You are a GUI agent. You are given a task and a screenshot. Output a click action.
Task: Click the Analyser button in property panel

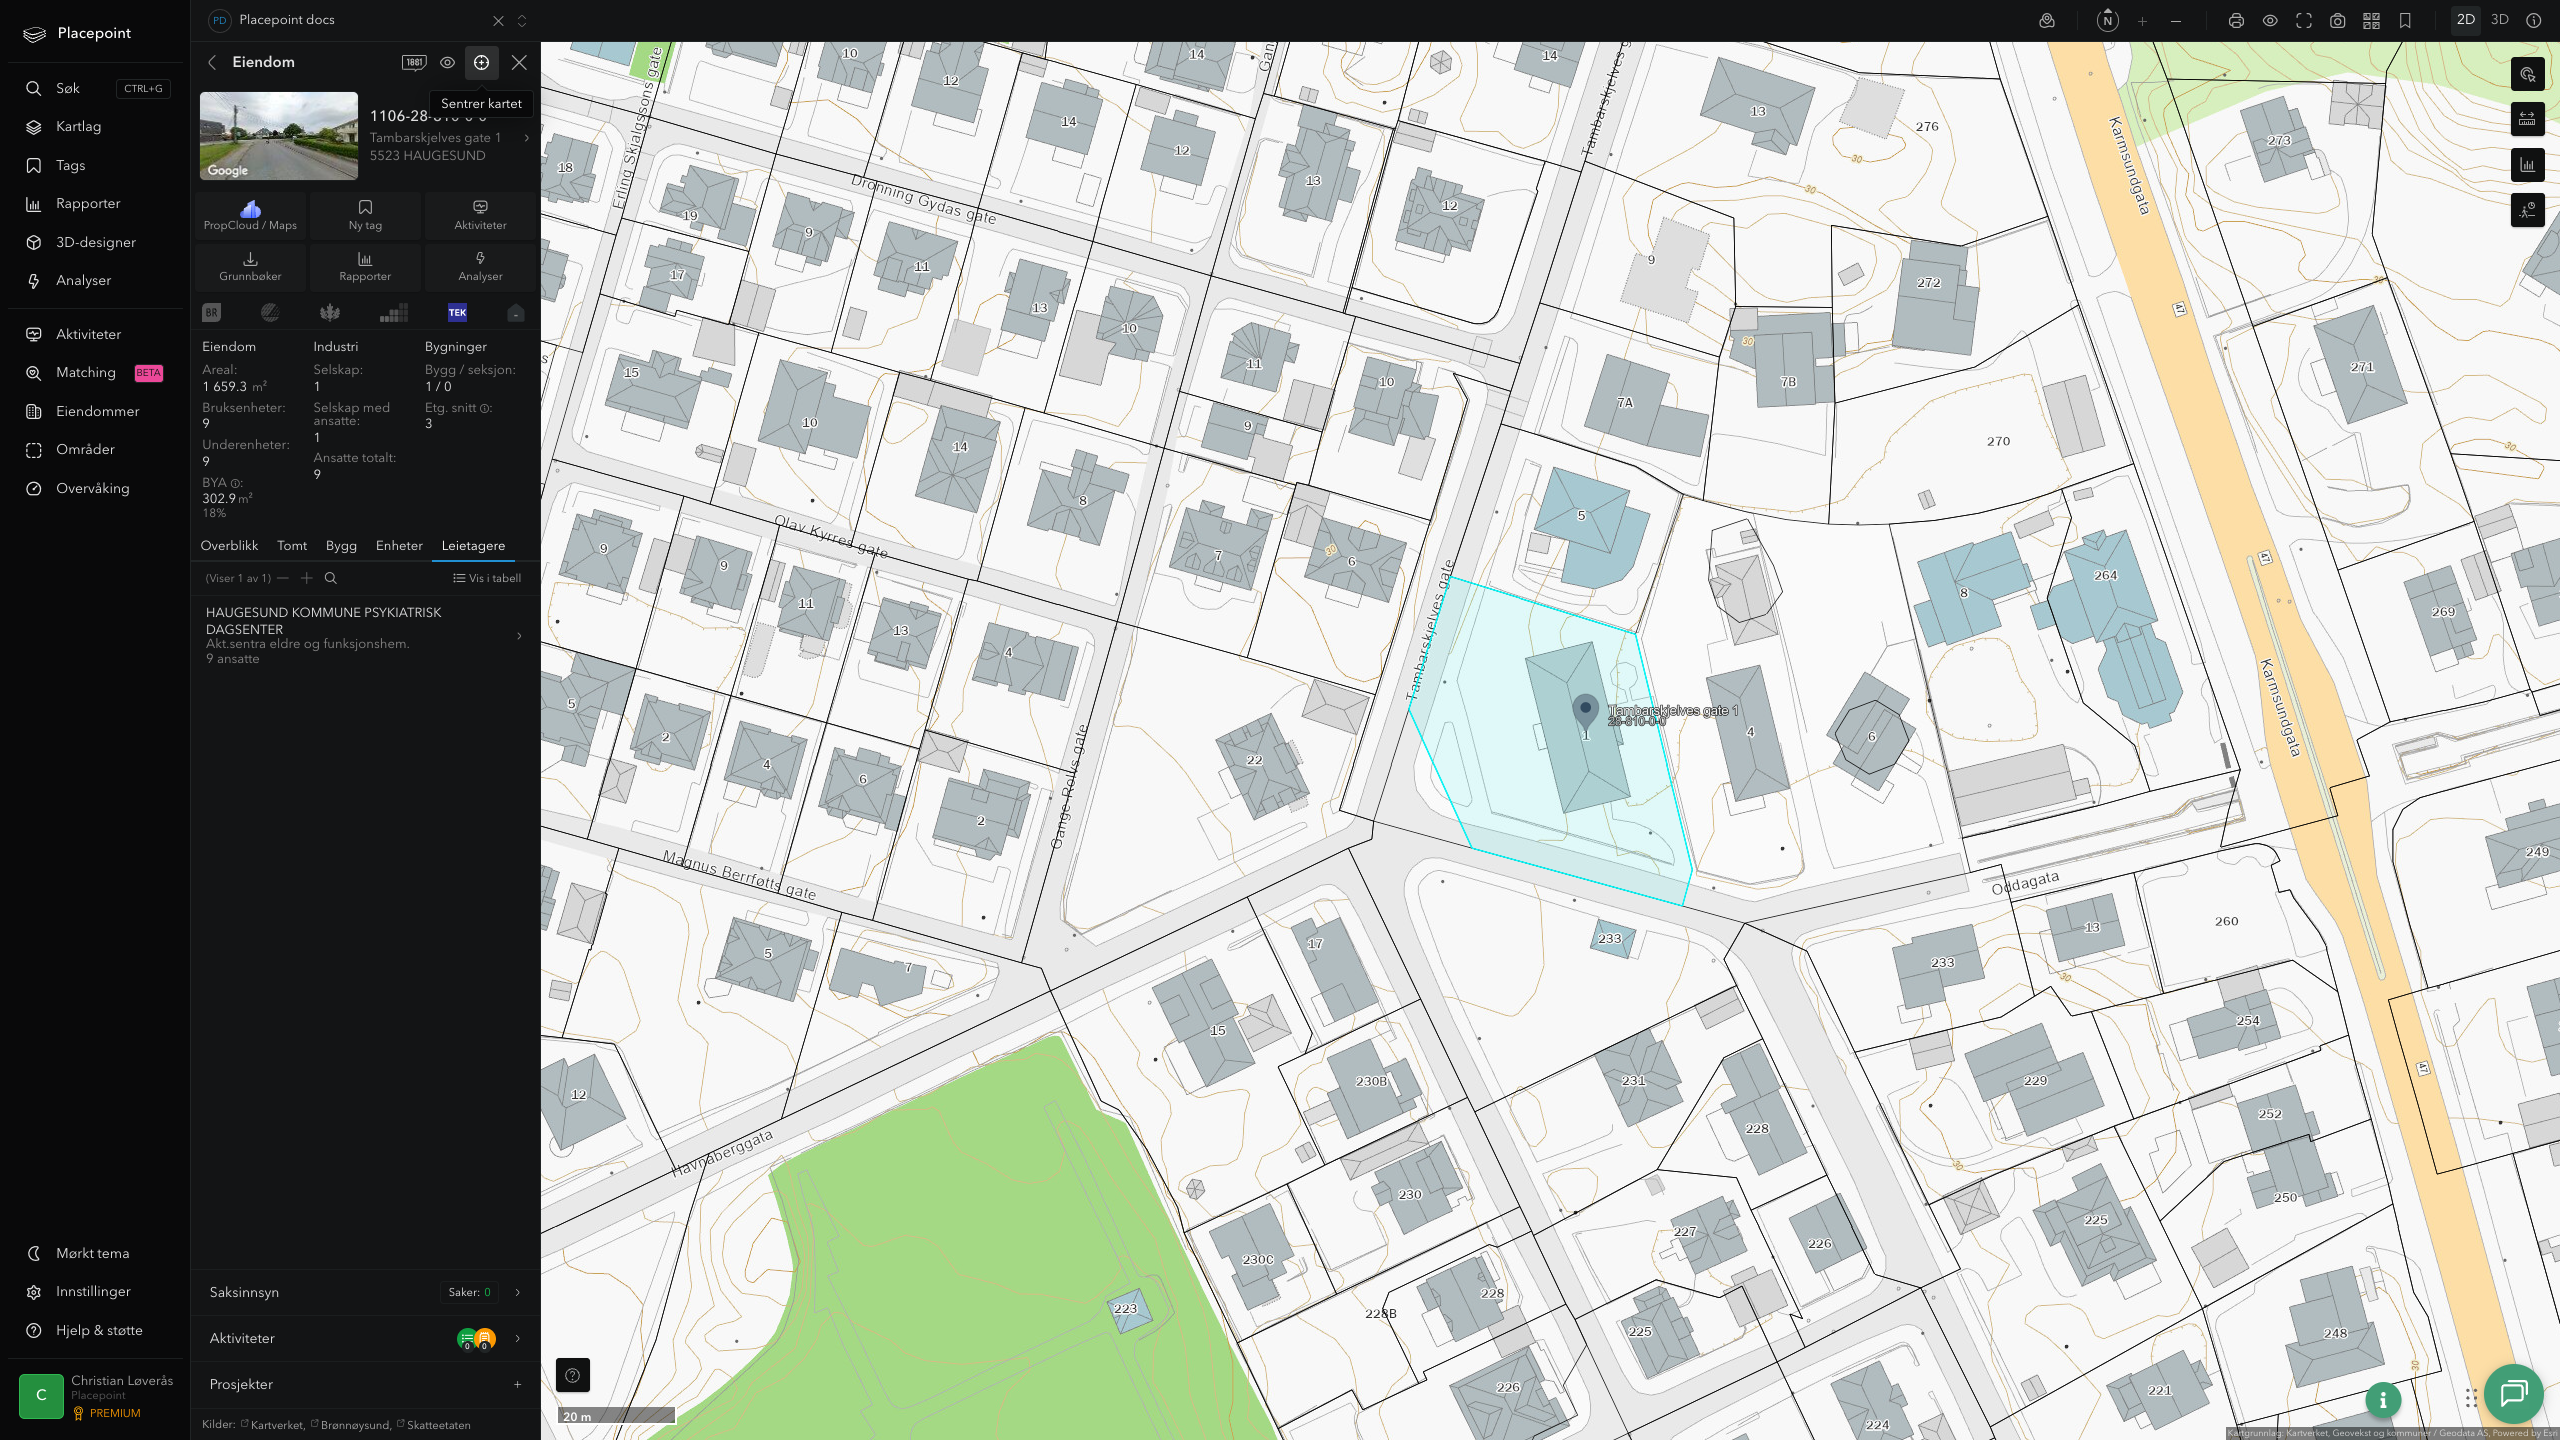pos(480,266)
